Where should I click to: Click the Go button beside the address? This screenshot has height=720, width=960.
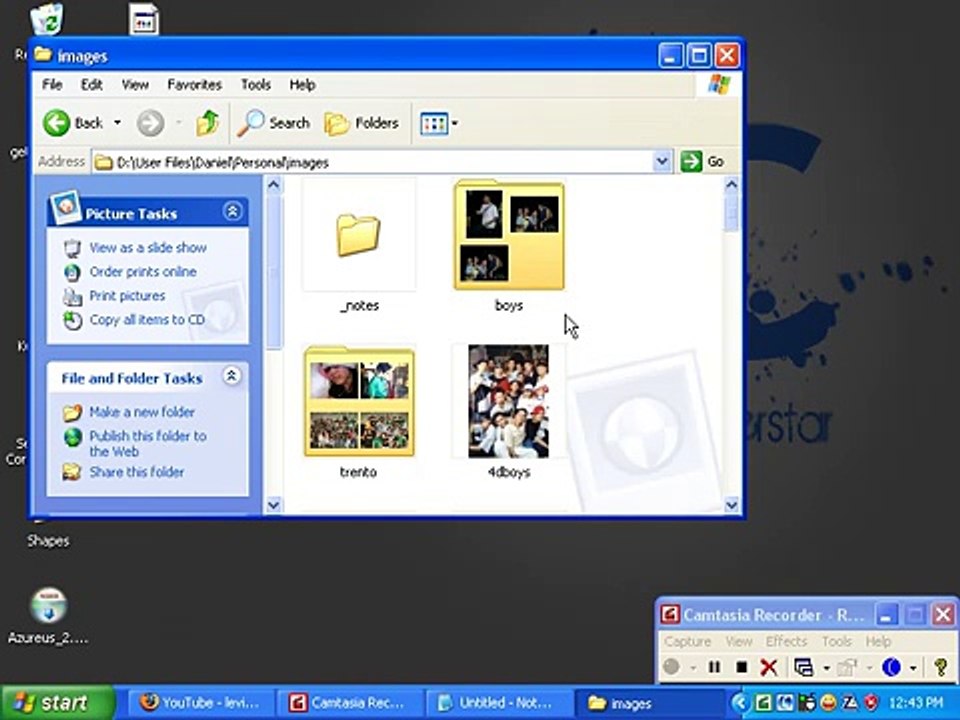(702, 162)
